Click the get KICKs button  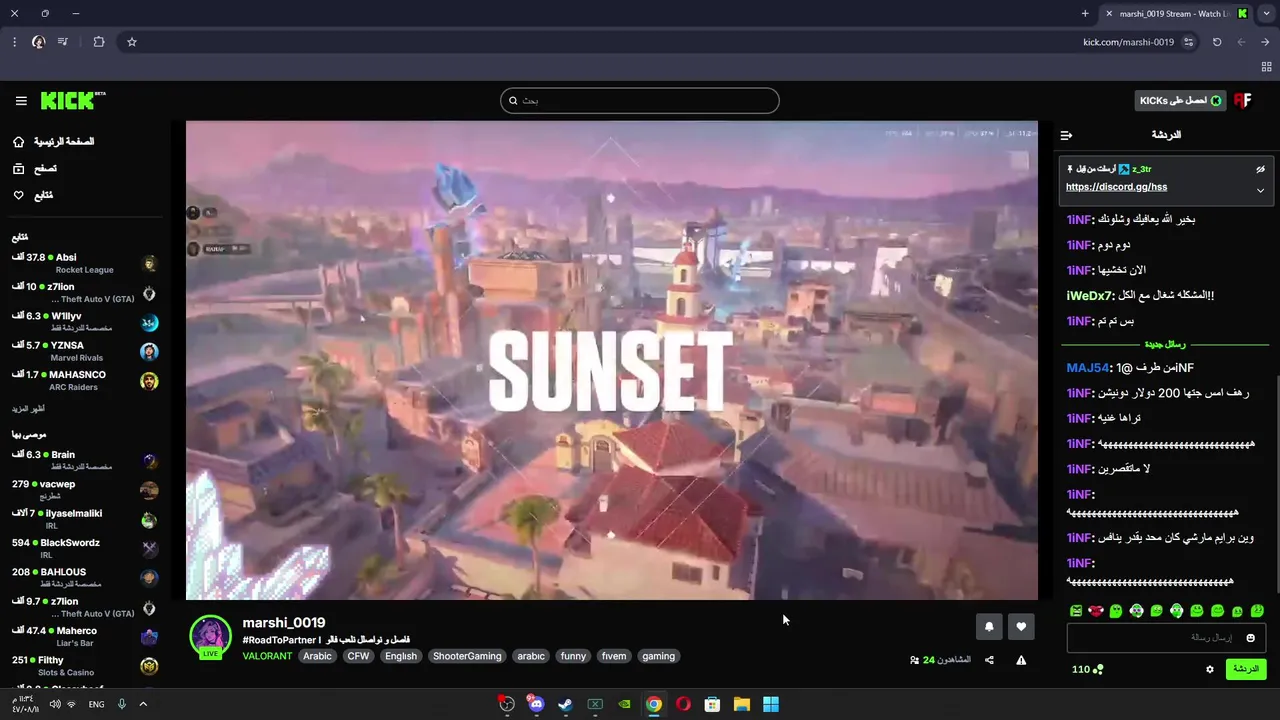point(1180,100)
